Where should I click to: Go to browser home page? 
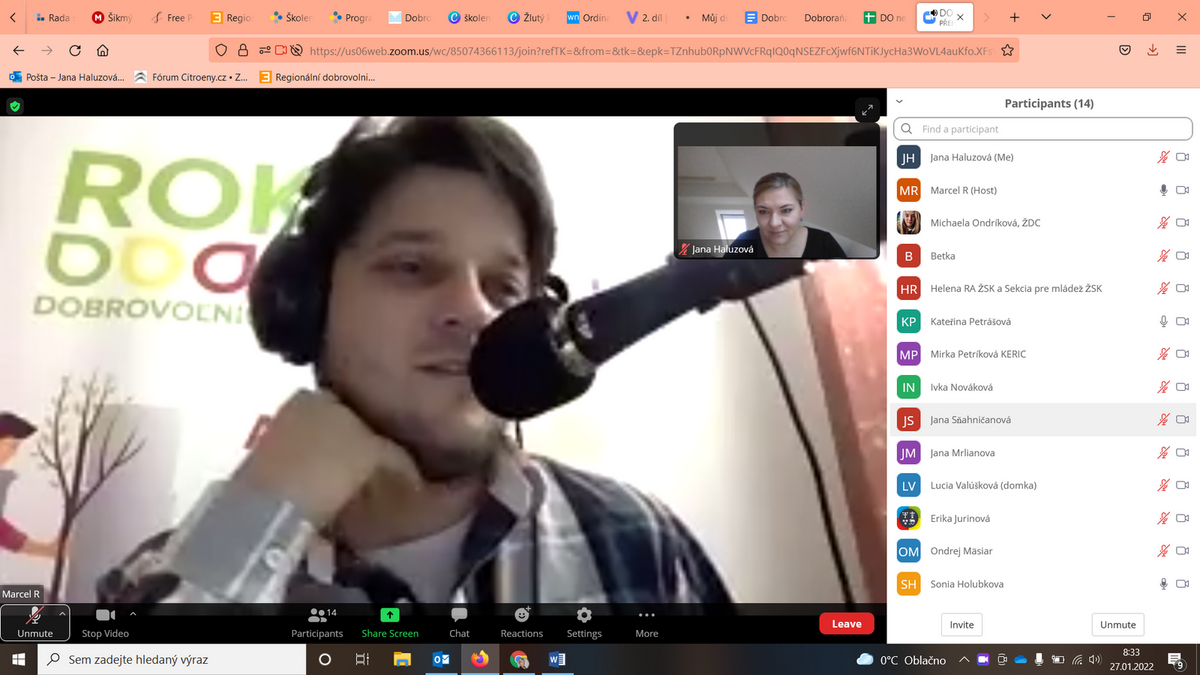(x=103, y=50)
